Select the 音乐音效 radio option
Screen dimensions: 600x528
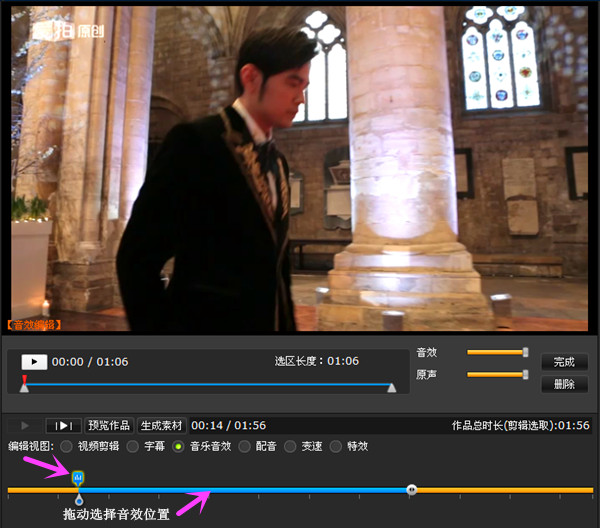pyautogui.click(x=178, y=446)
